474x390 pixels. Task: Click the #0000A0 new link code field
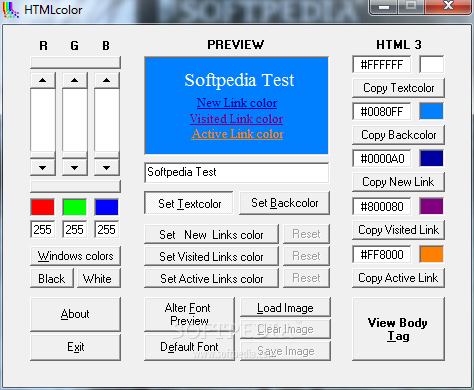382,158
